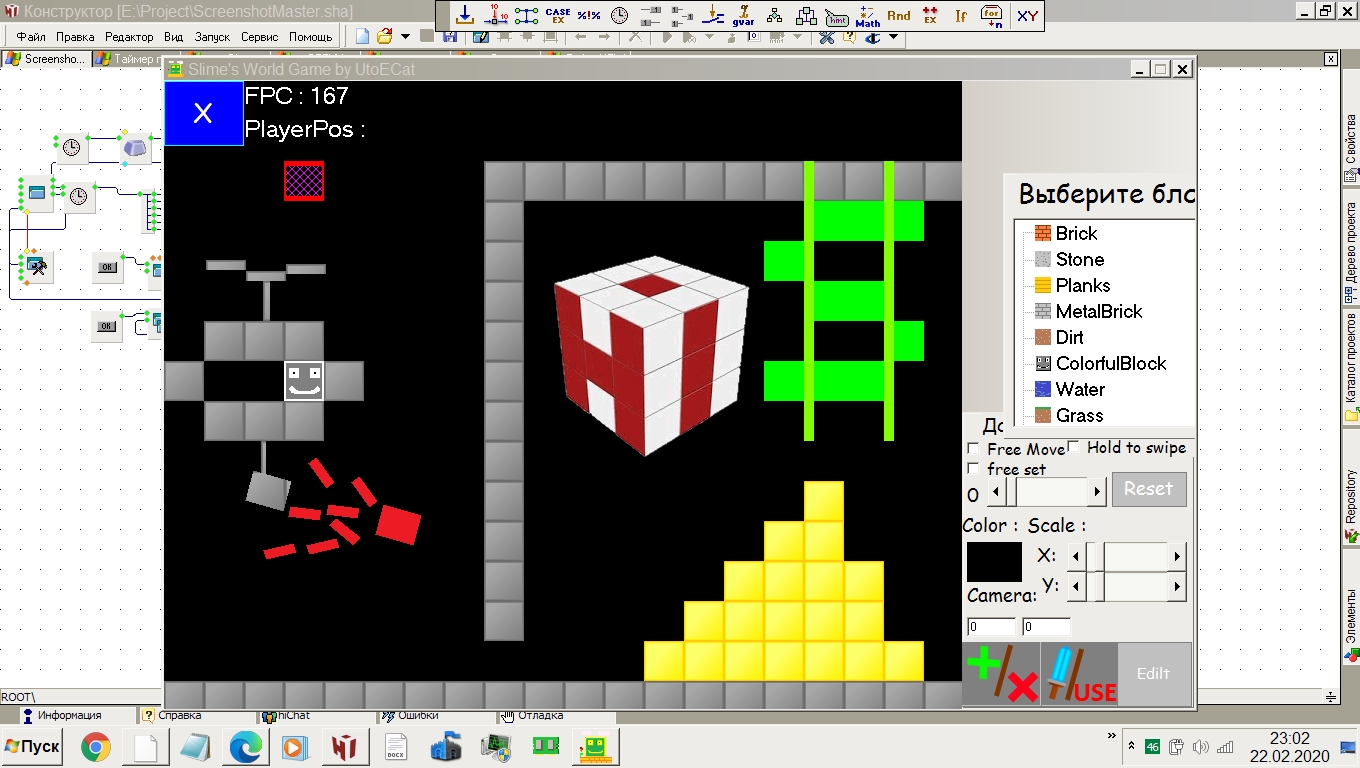Screen dimensions: 1360x768
Task: Click the USE tool icon
Action: pos(1080,674)
